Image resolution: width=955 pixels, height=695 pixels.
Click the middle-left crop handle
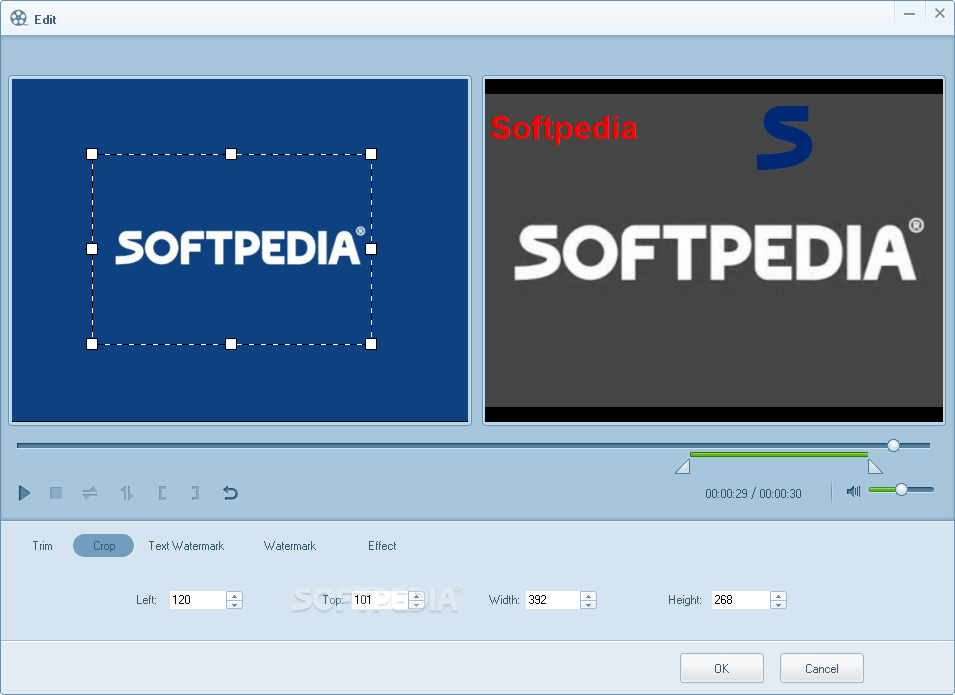(x=92, y=249)
